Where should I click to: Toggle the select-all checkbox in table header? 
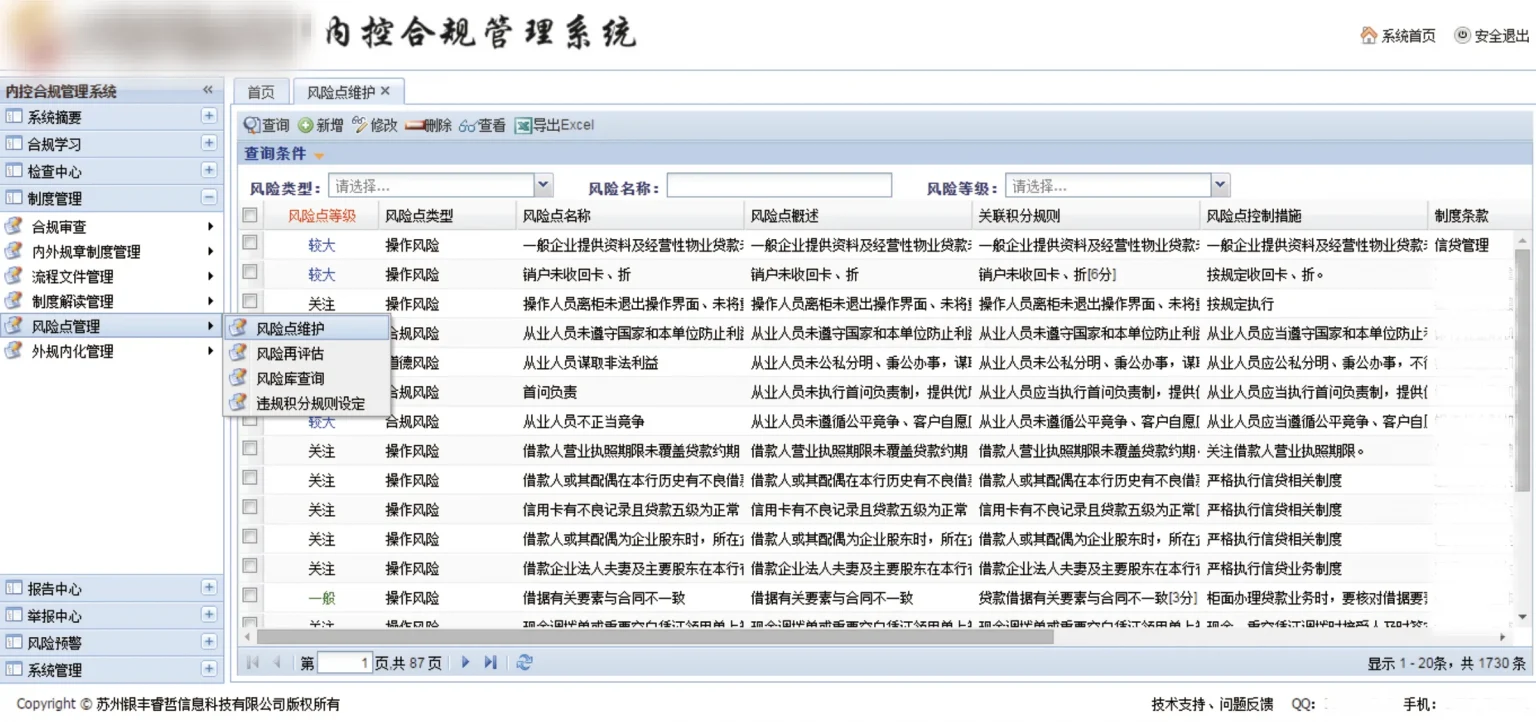click(250, 215)
